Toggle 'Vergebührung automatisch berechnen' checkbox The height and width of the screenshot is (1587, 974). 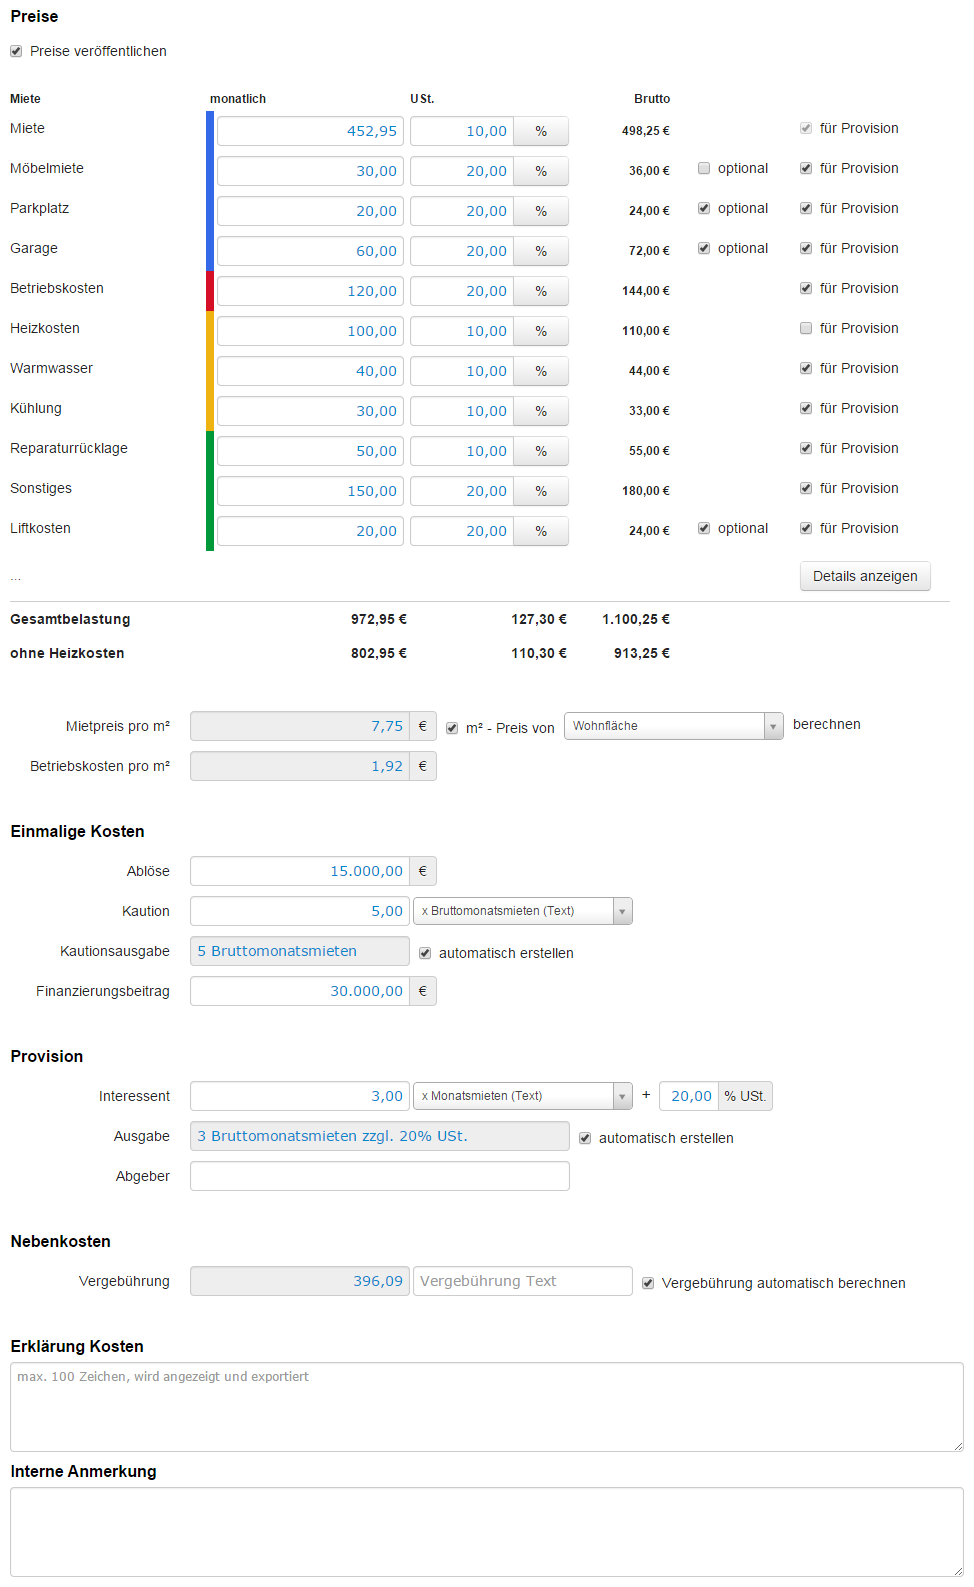coord(648,1283)
